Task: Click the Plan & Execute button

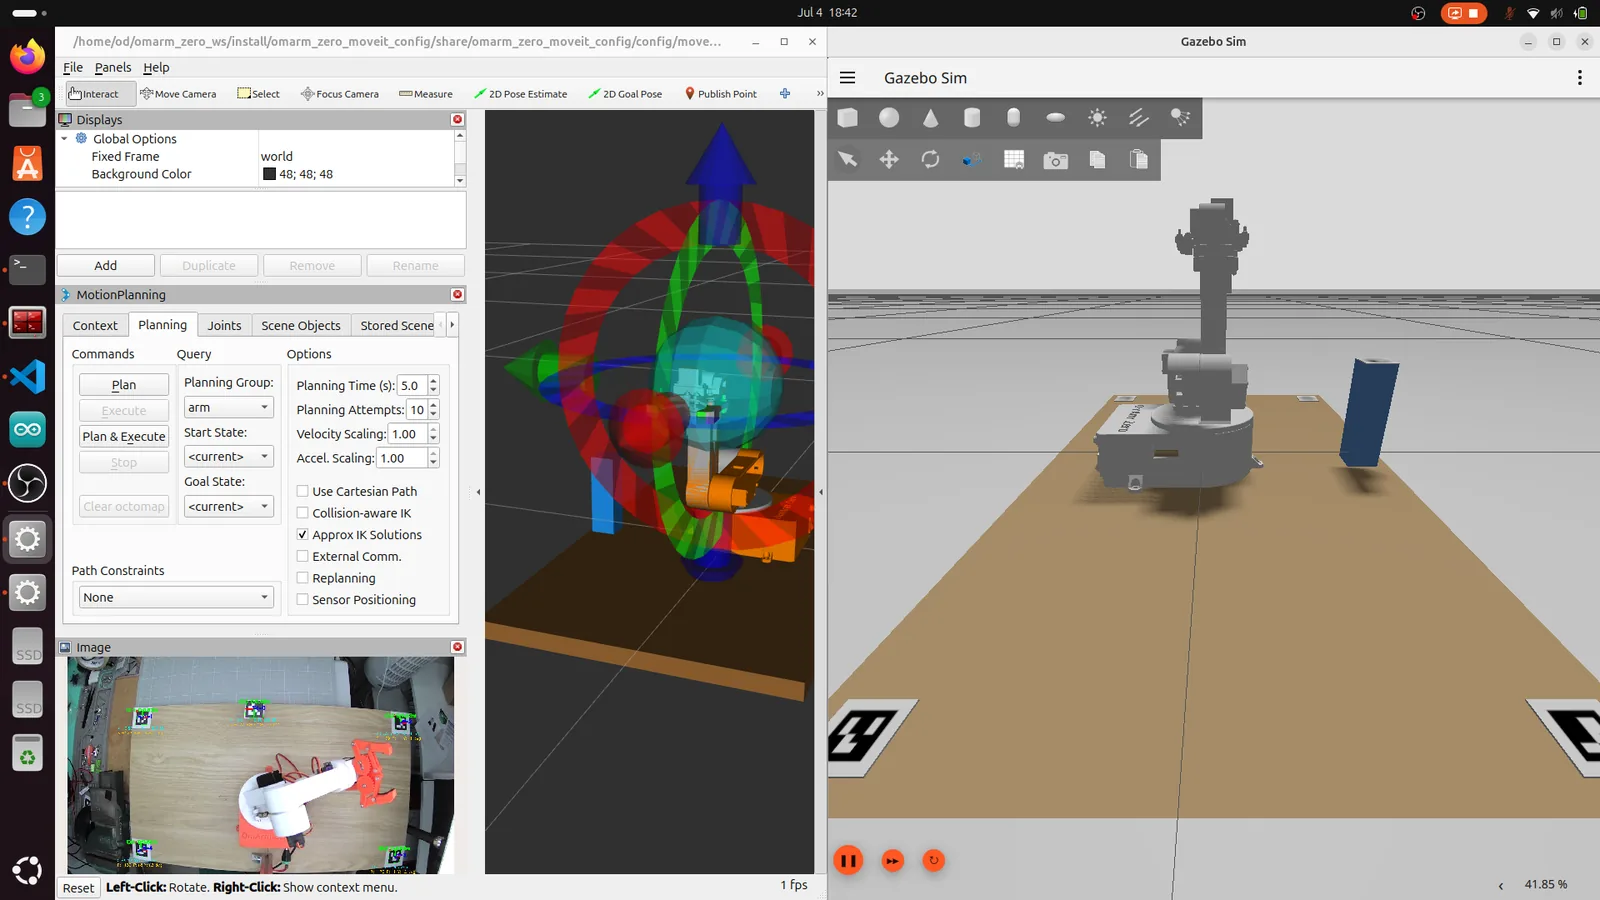Action: tap(124, 437)
